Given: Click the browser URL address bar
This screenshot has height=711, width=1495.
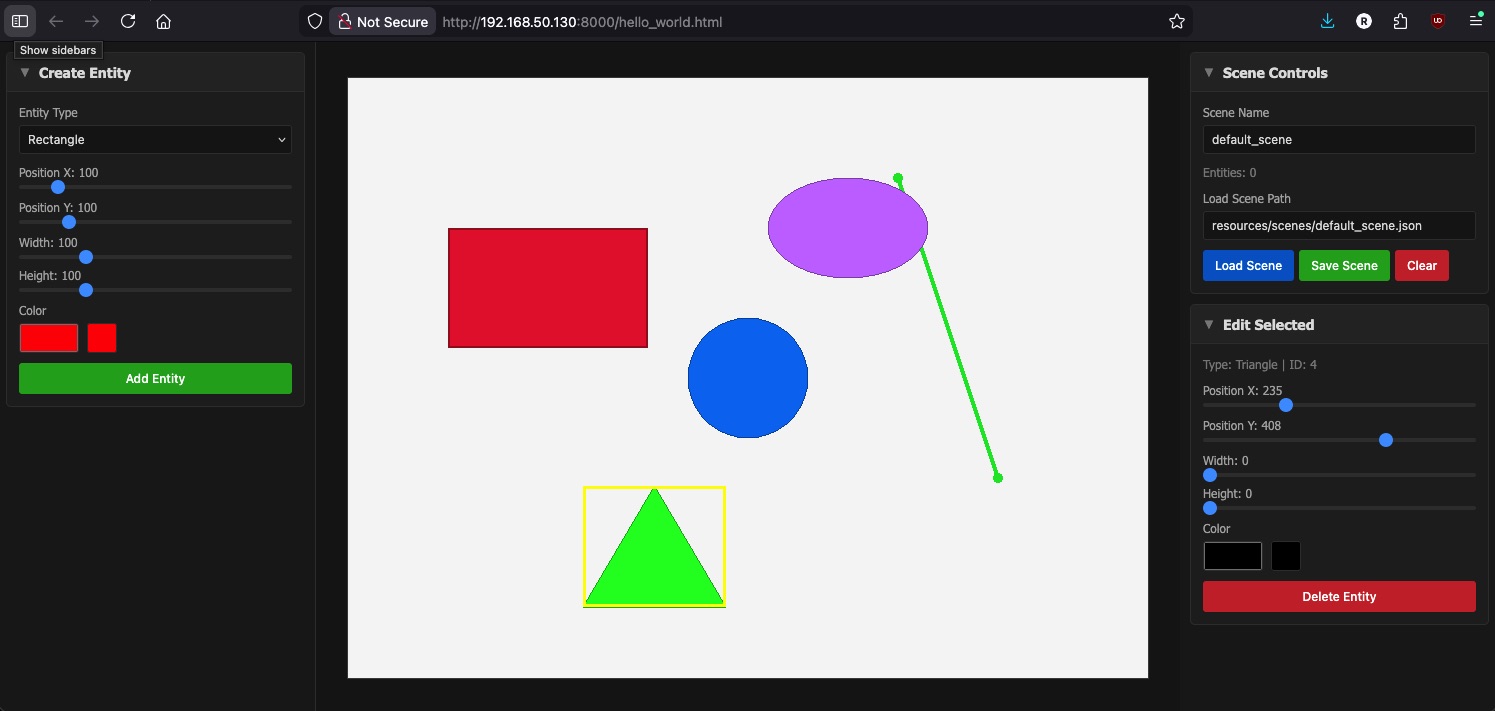Looking at the screenshot, I should pos(745,21).
